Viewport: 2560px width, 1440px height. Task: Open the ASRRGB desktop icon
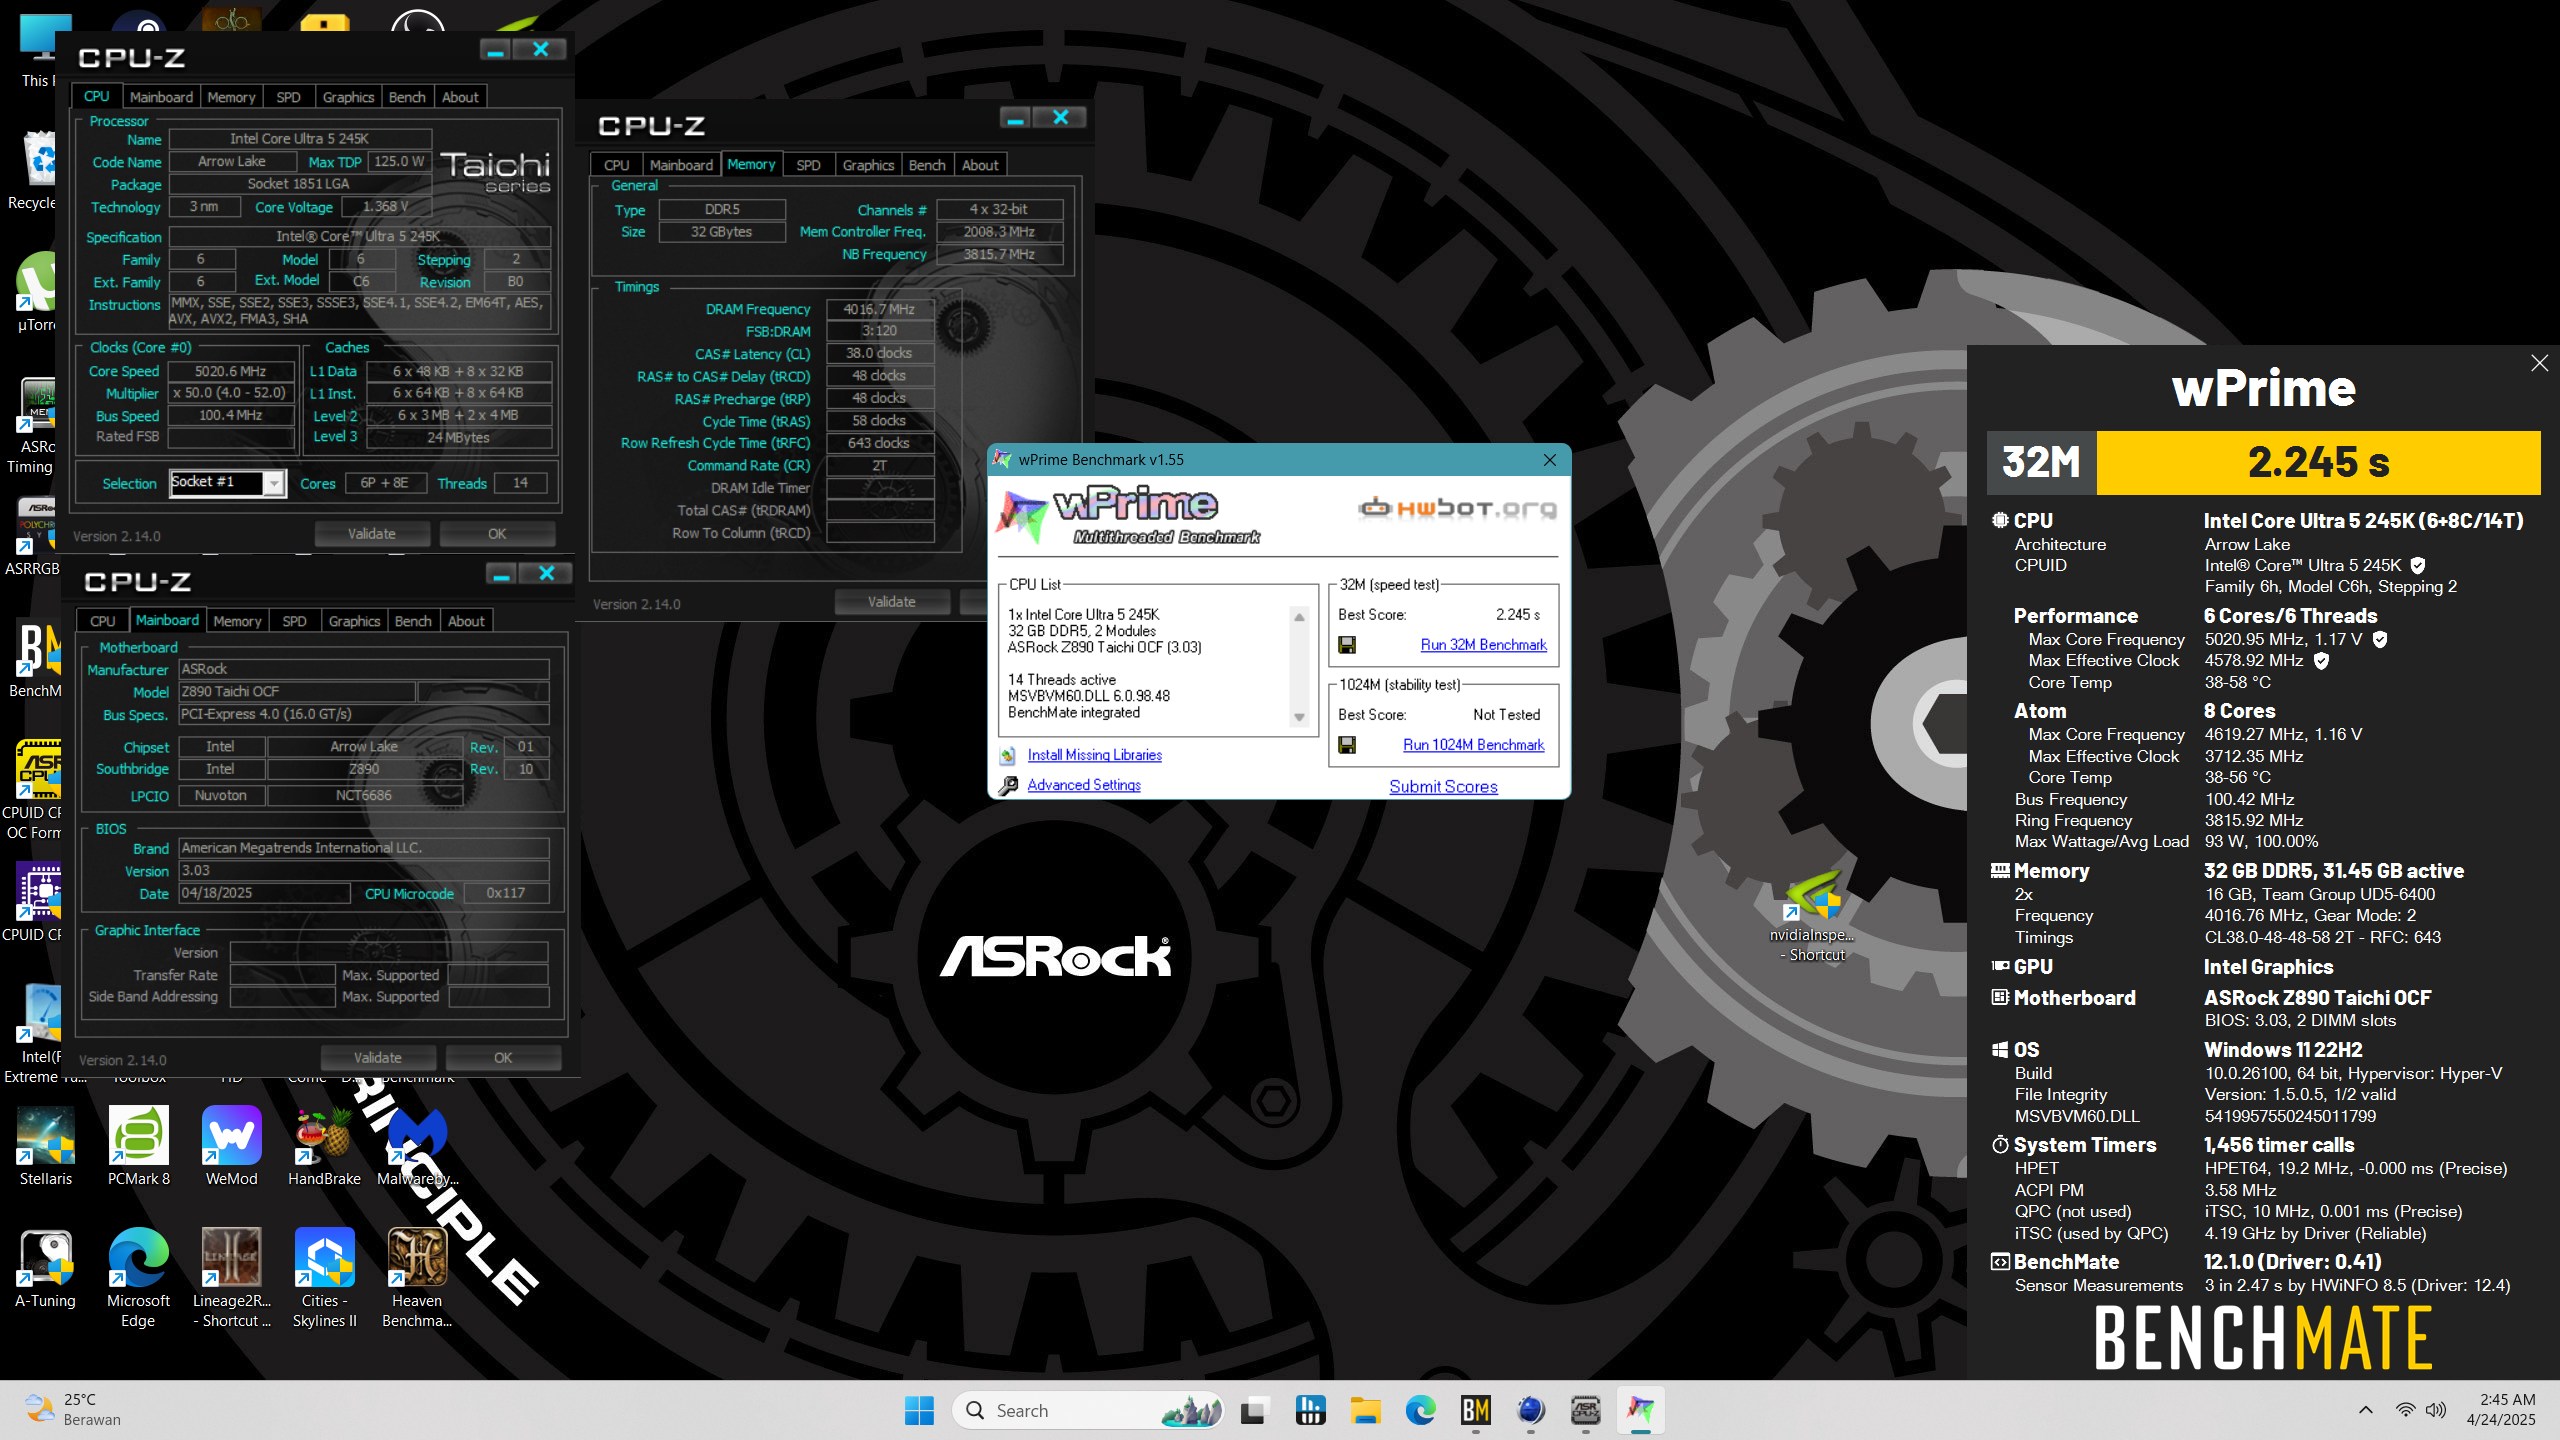tap(32, 536)
